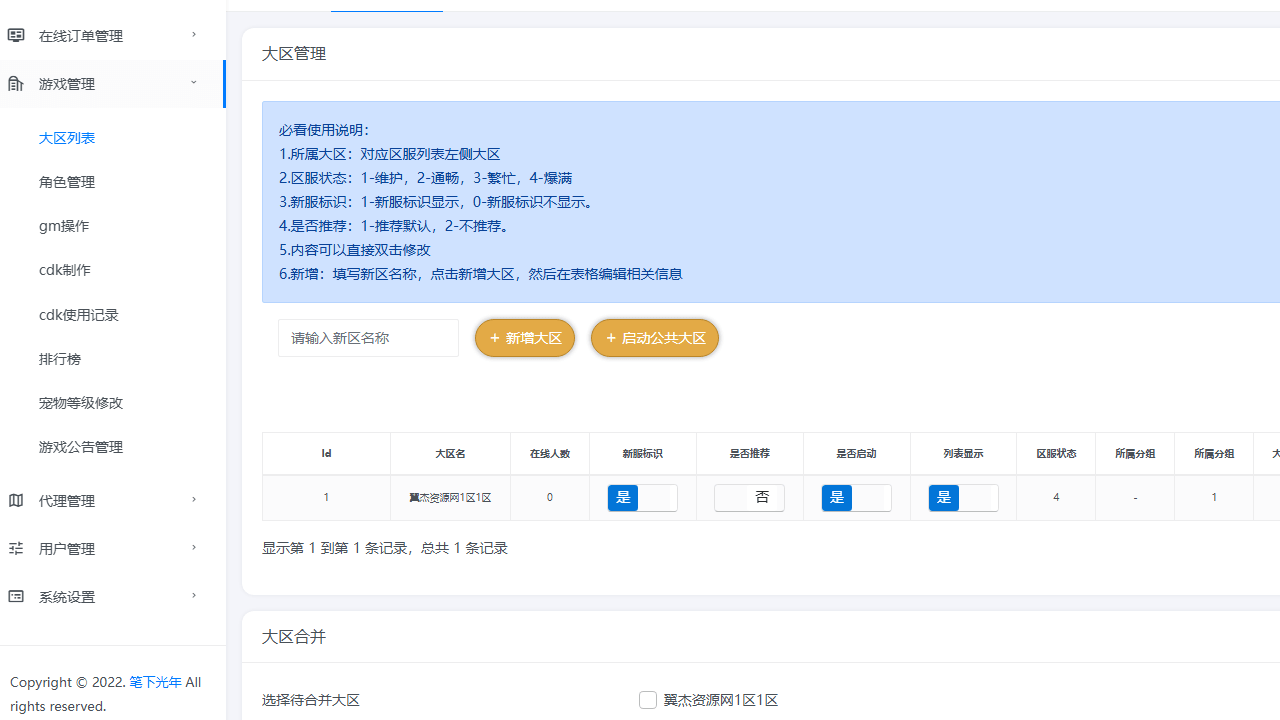Collapse the 游戏管理 menu arrow
Image resolution: width=1280 pixels, height=720 pixels.
coord(194,83)
